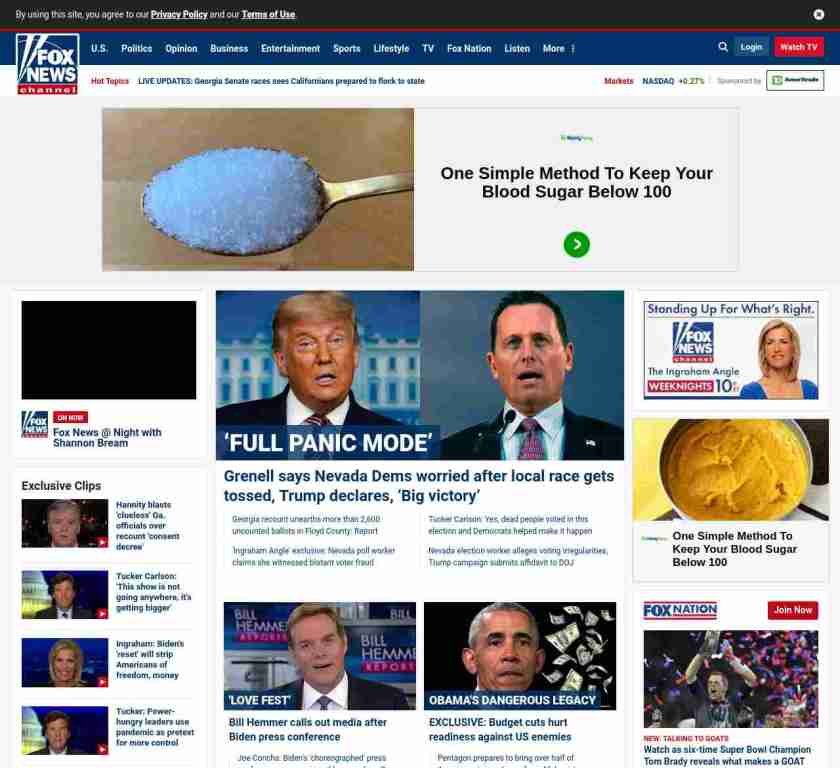
Task: Open the Georgia Senate live updates link
Action: pyautogui.click(x=281, y=81)
